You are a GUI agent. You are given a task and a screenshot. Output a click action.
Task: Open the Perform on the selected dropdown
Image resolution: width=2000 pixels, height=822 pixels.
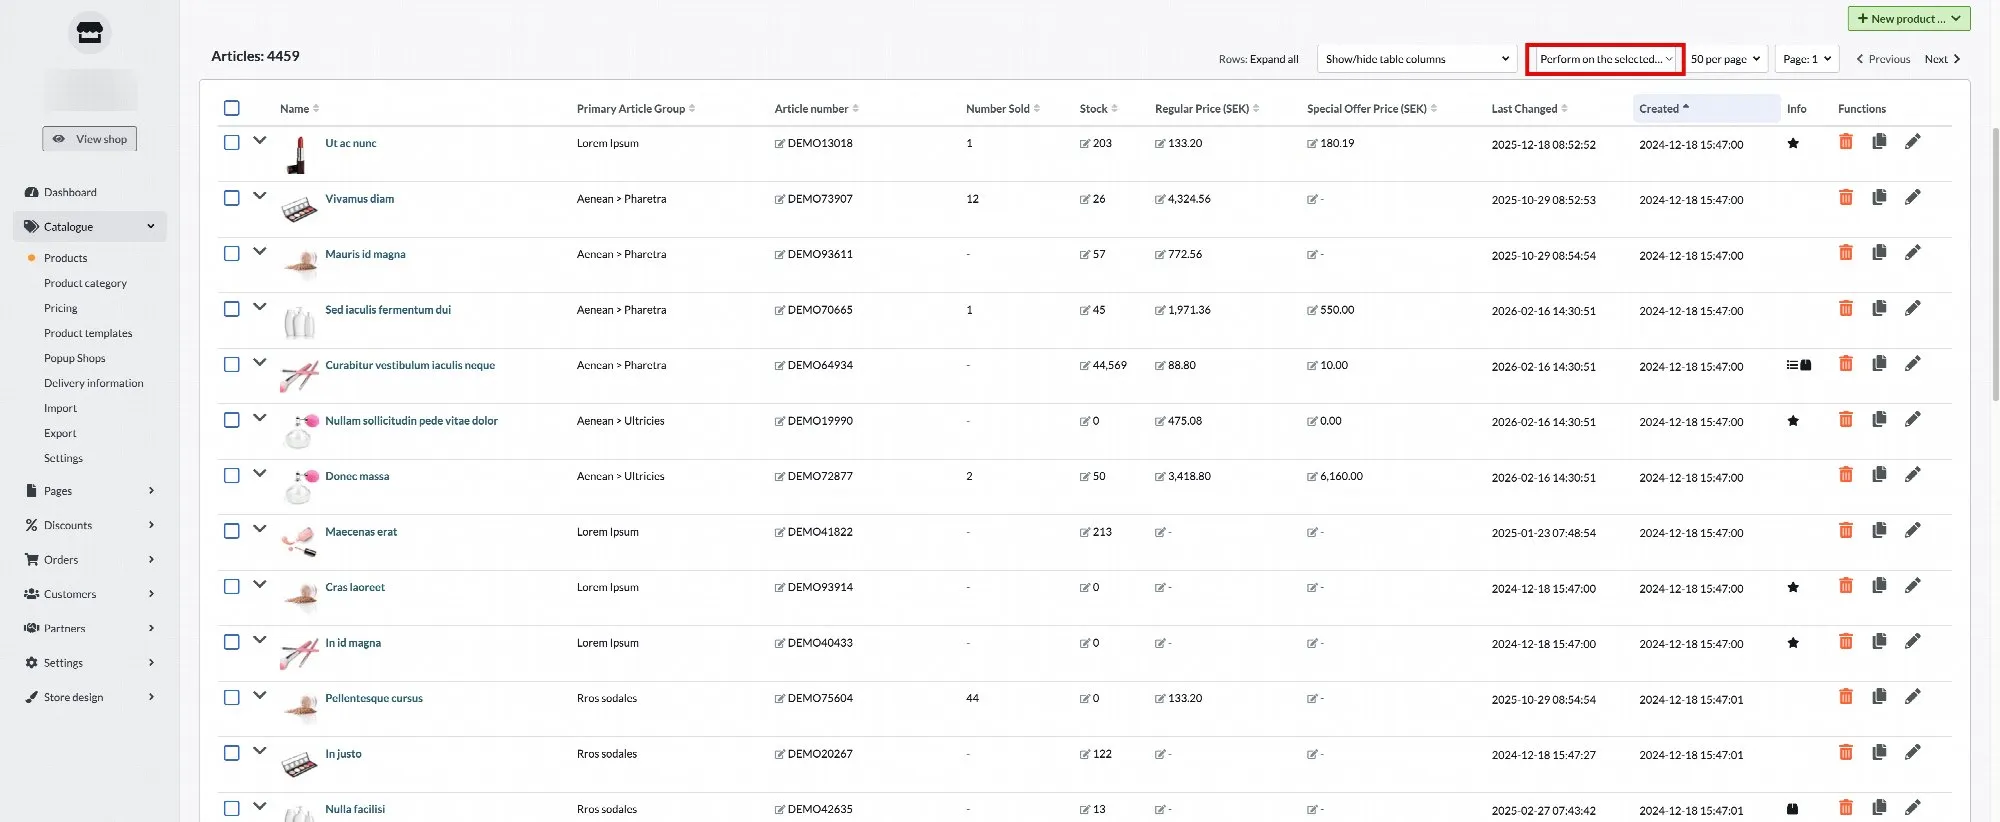[1605, 59]
